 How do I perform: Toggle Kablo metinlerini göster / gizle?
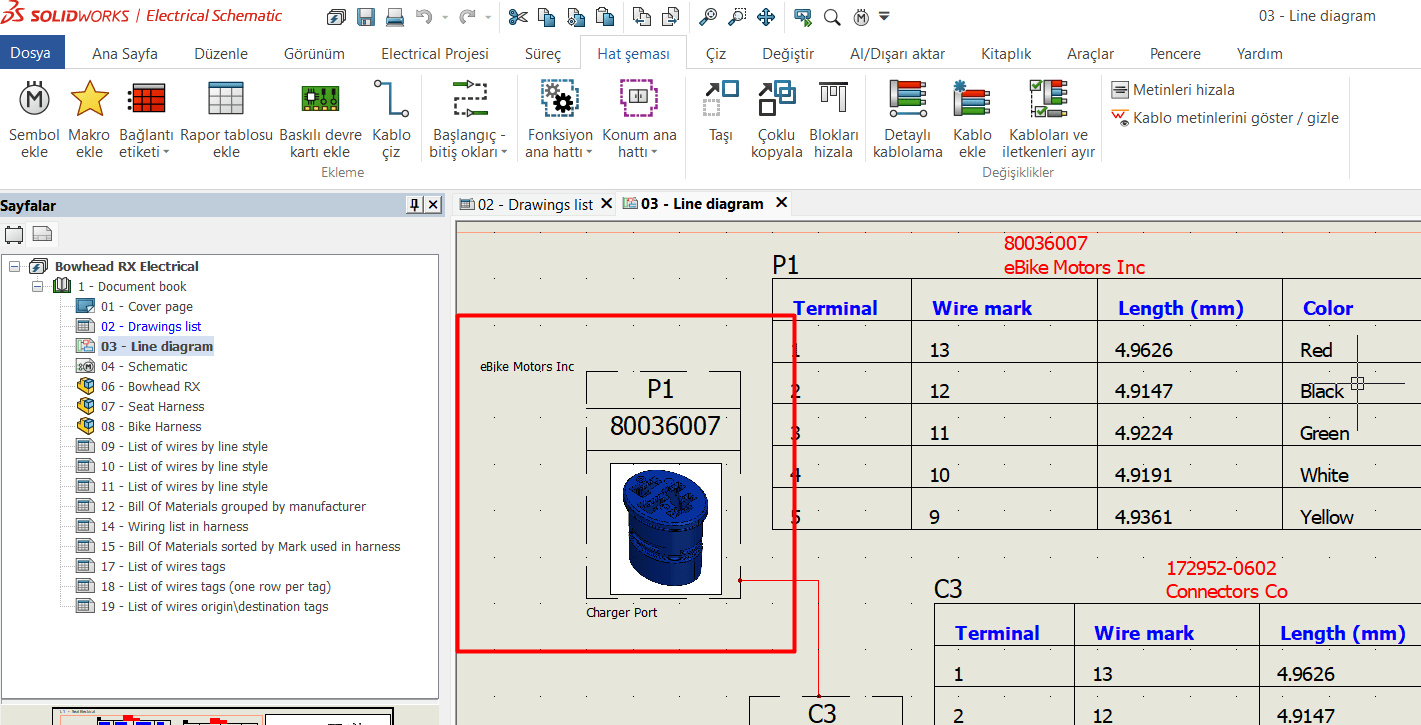tap(1225, 118)
